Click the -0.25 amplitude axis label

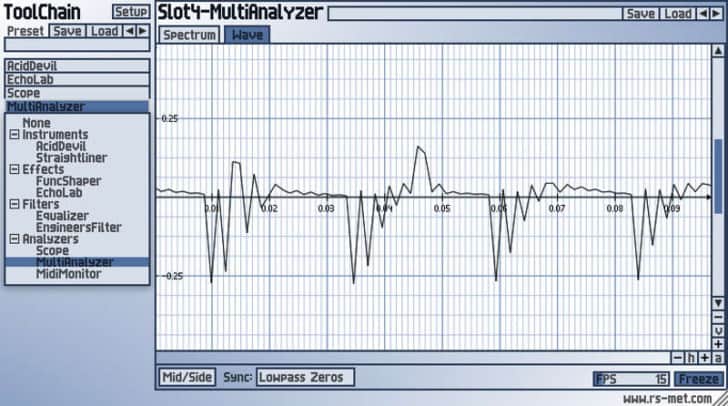tap(173, 276)
